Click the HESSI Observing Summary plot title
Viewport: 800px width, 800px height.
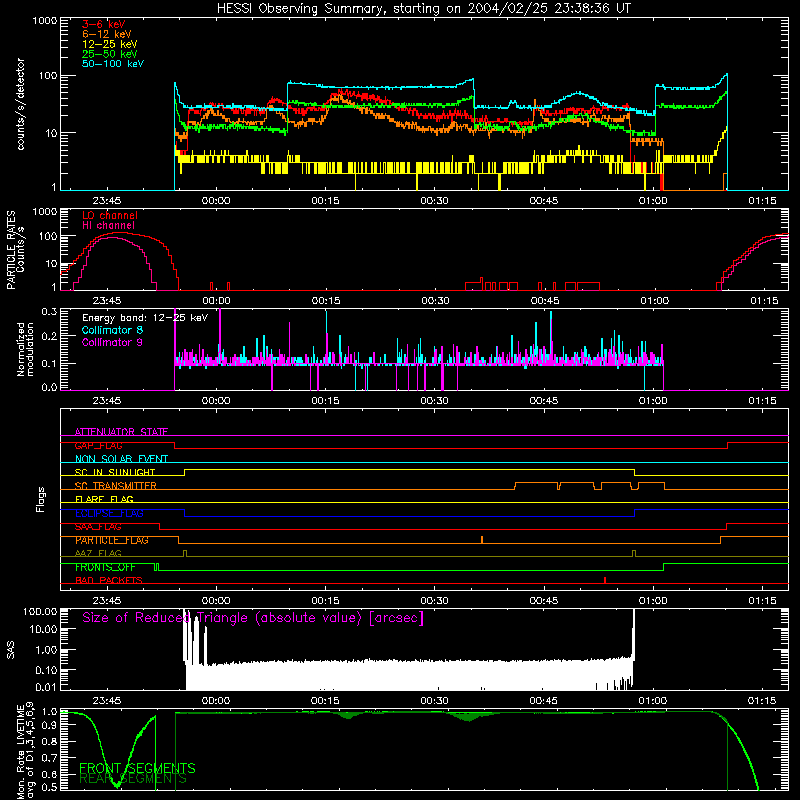pyautogui.click(x=423, y=9)
